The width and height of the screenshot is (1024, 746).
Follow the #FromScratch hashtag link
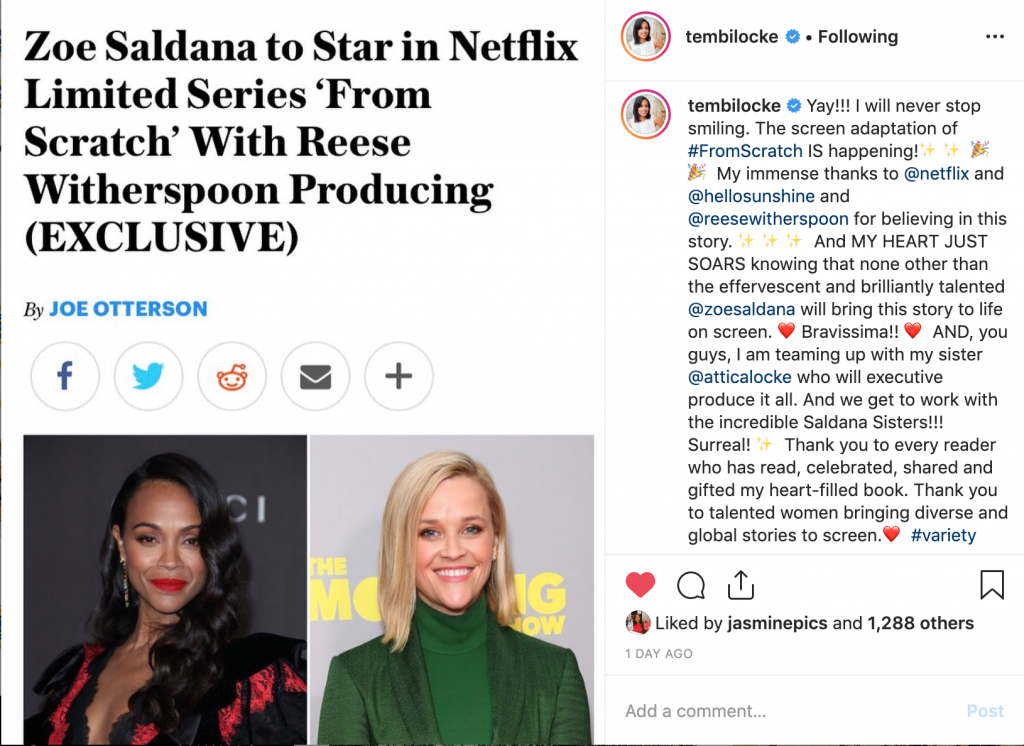click(745, 151)
